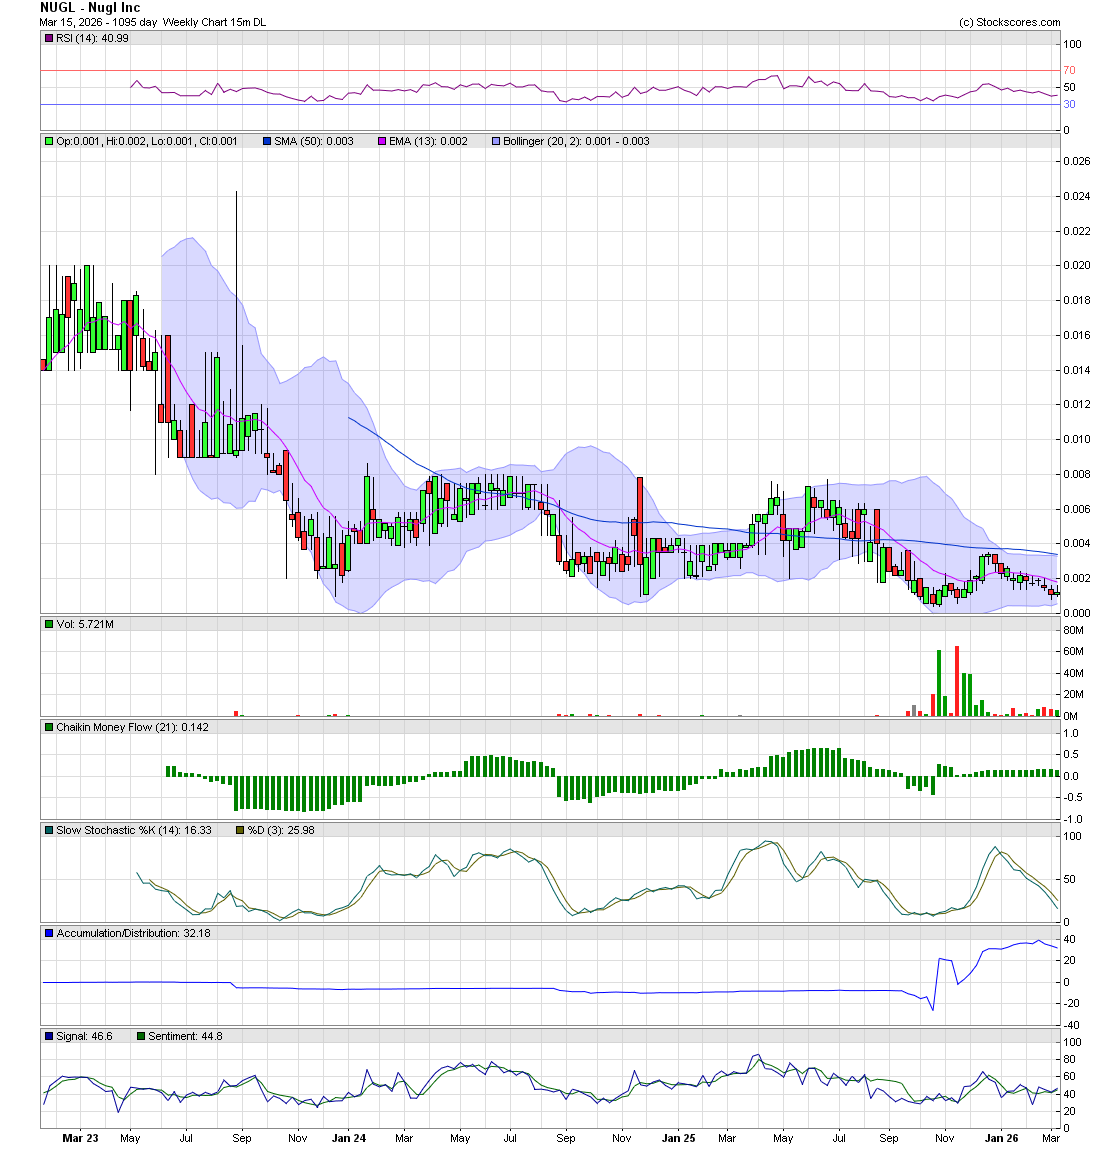
Task: Click the tallest green volume bar
Action: point(939,683)
